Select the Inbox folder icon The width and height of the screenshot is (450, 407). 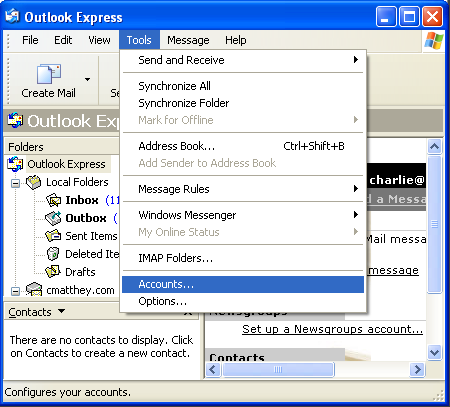click(54, 200)
